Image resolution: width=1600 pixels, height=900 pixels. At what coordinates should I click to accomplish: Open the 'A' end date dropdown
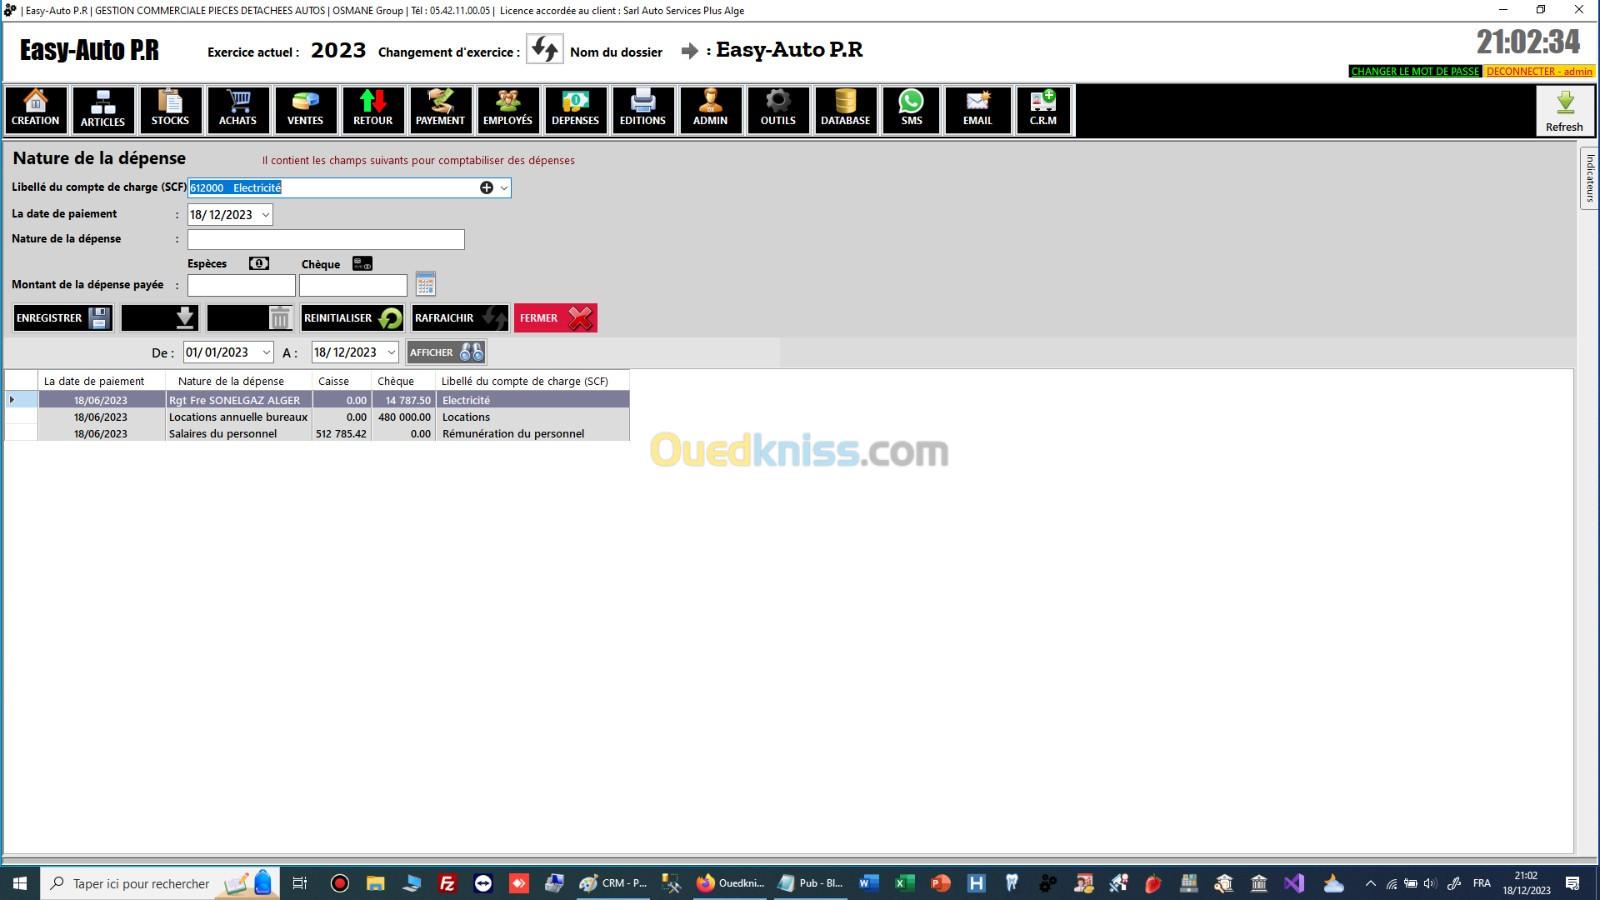point(391,353)
